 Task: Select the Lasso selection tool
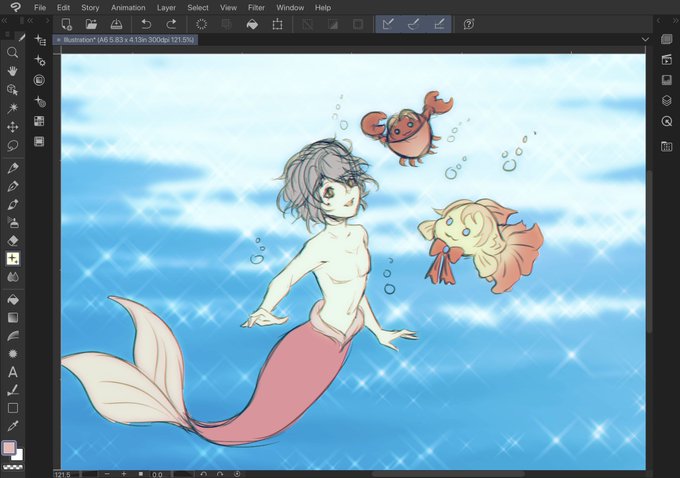(x=13, y=145)
